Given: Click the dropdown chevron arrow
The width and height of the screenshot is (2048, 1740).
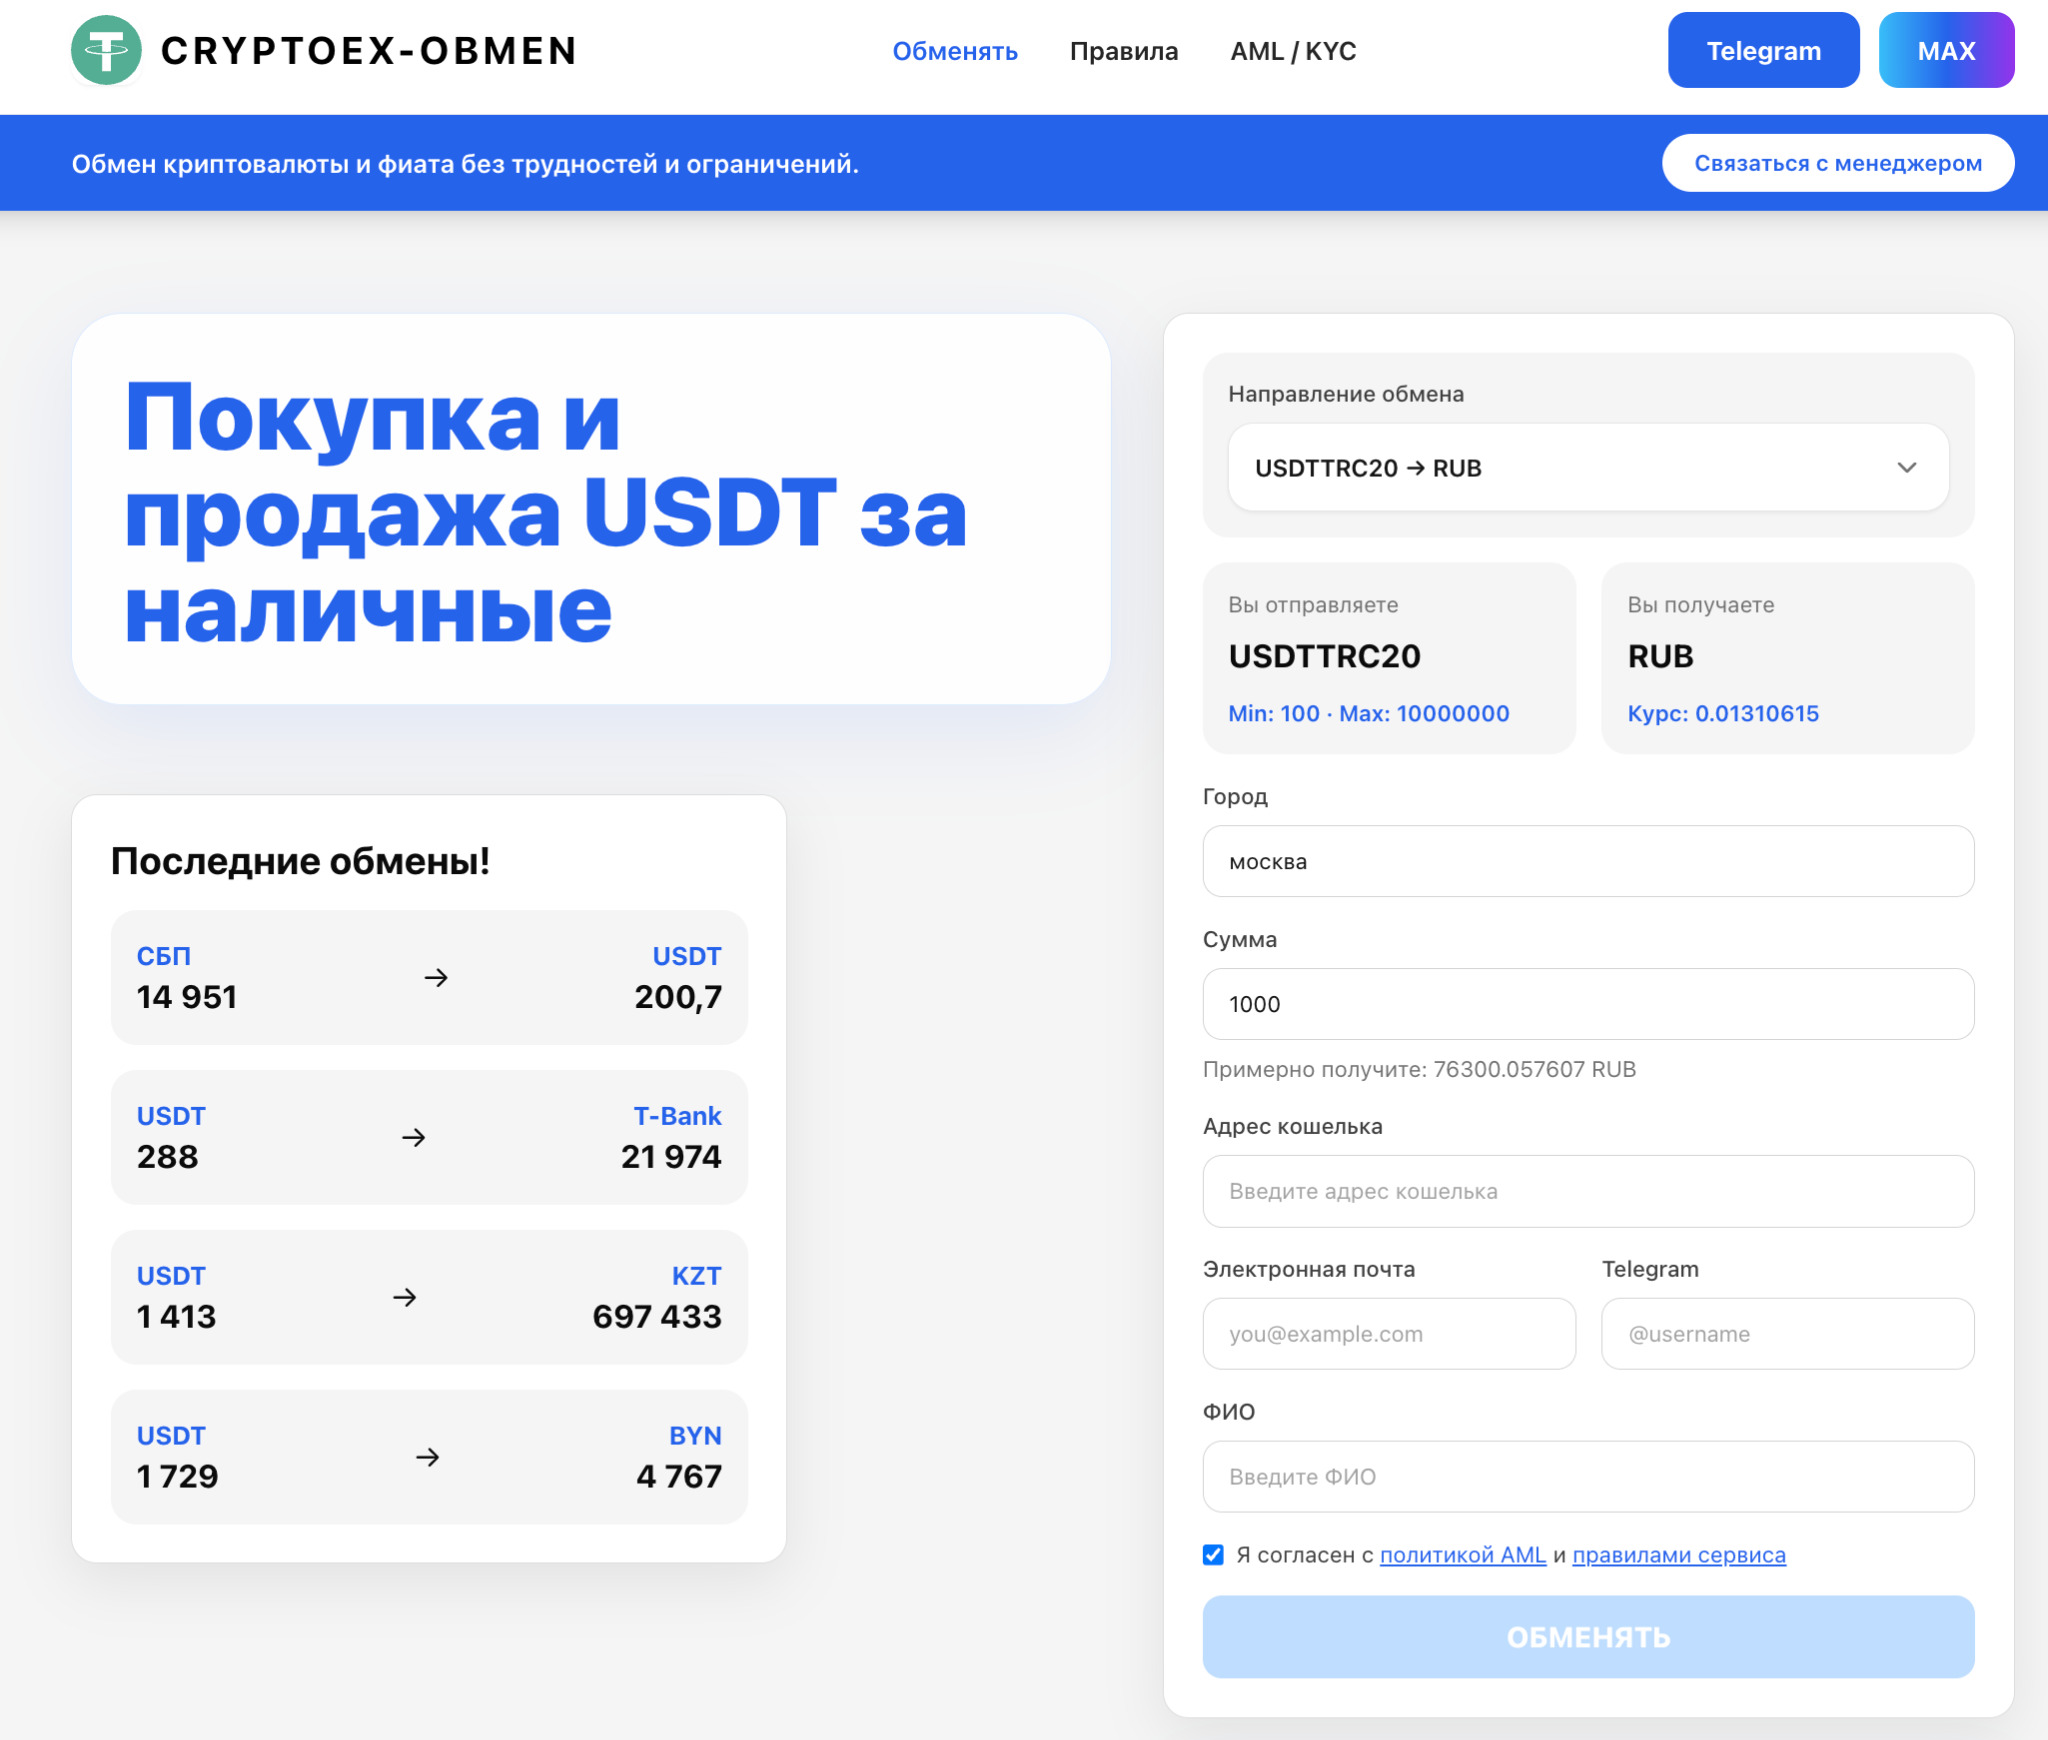Looking at the screenshot, I should [1907, 468].
